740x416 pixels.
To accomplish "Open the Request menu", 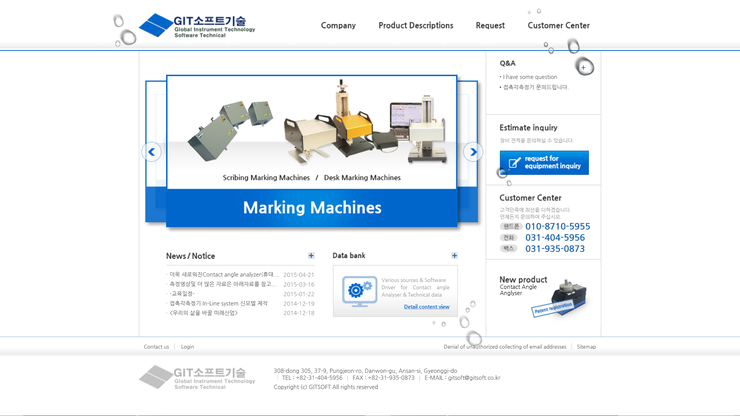I will pyautogui.click(x=490, y=25).
